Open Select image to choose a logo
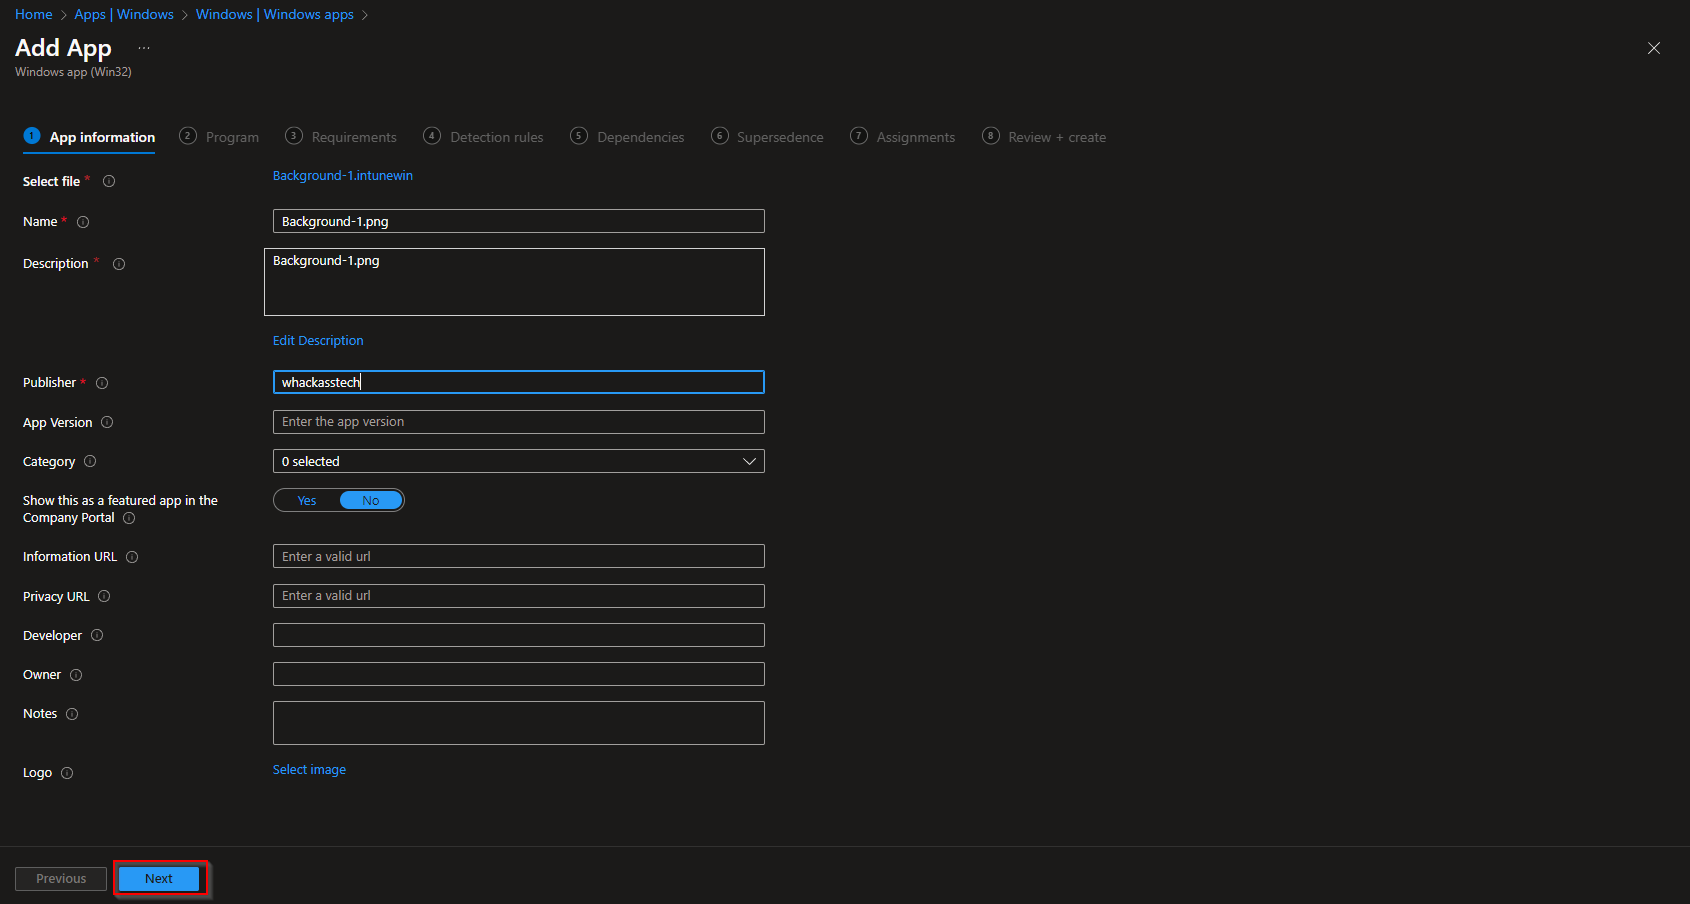Screen dimensions: 1690x904 click(x=309, y=769)
